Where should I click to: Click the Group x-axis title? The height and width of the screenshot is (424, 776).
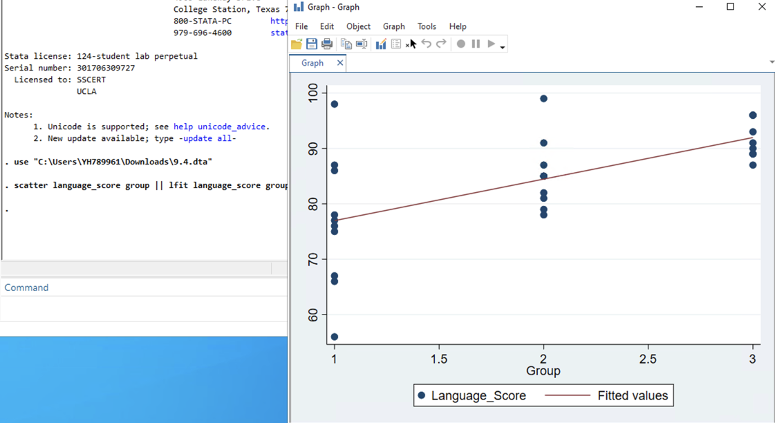pos(543,371)
